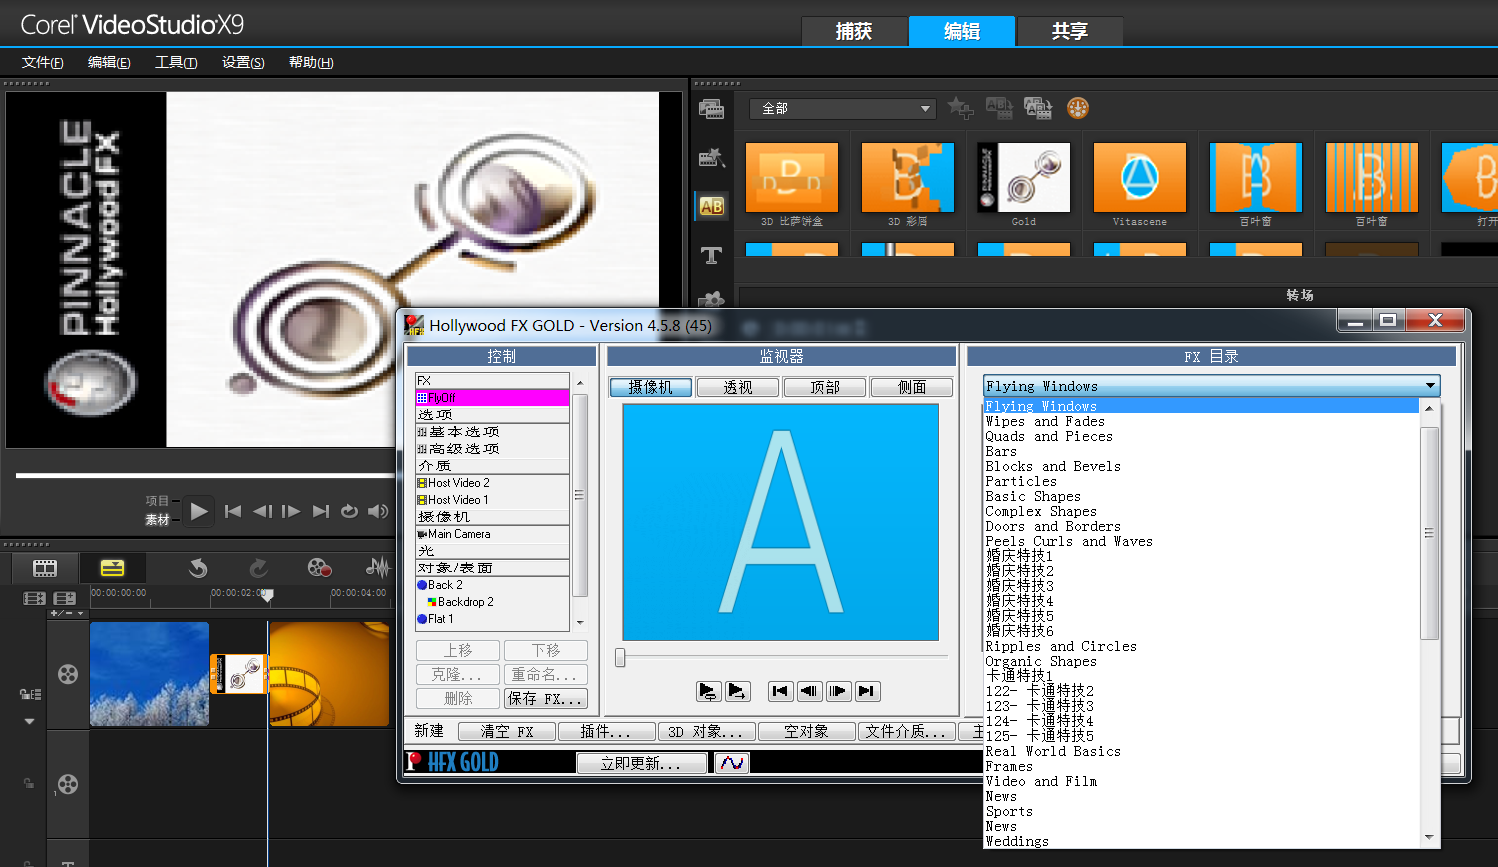1498x867 pixels.
Task: Click the Flying Windows combo box arrow
Action: [1431, 386]
